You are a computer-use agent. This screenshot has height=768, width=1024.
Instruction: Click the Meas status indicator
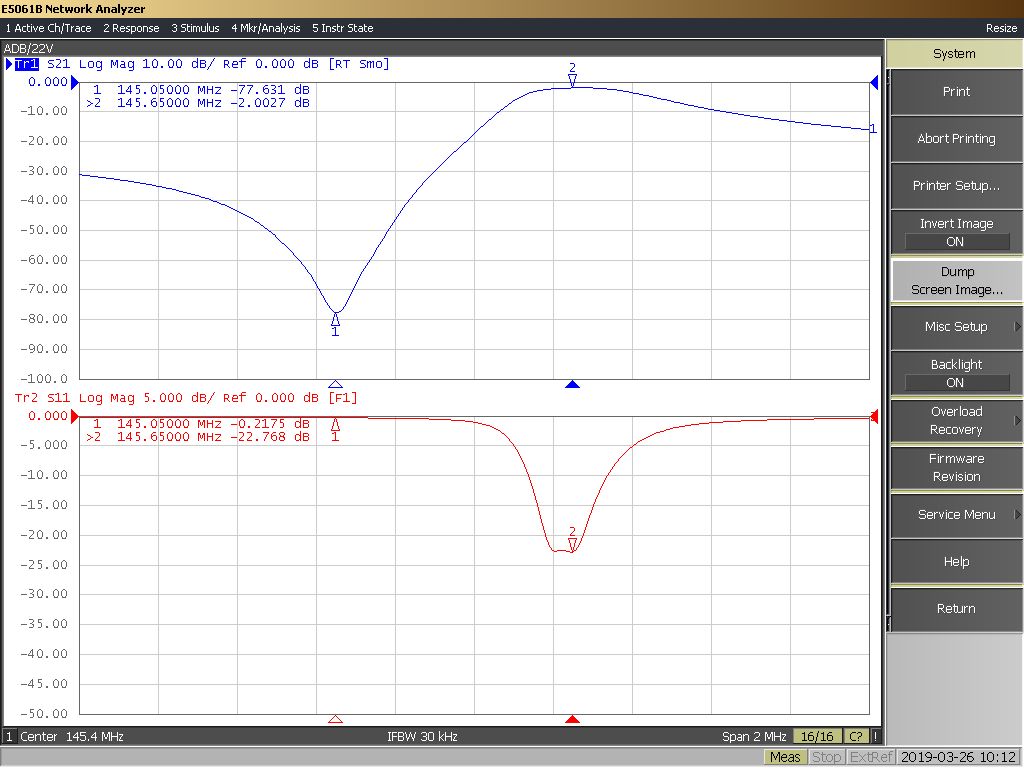pyautogui.click(x=785, y=757)
